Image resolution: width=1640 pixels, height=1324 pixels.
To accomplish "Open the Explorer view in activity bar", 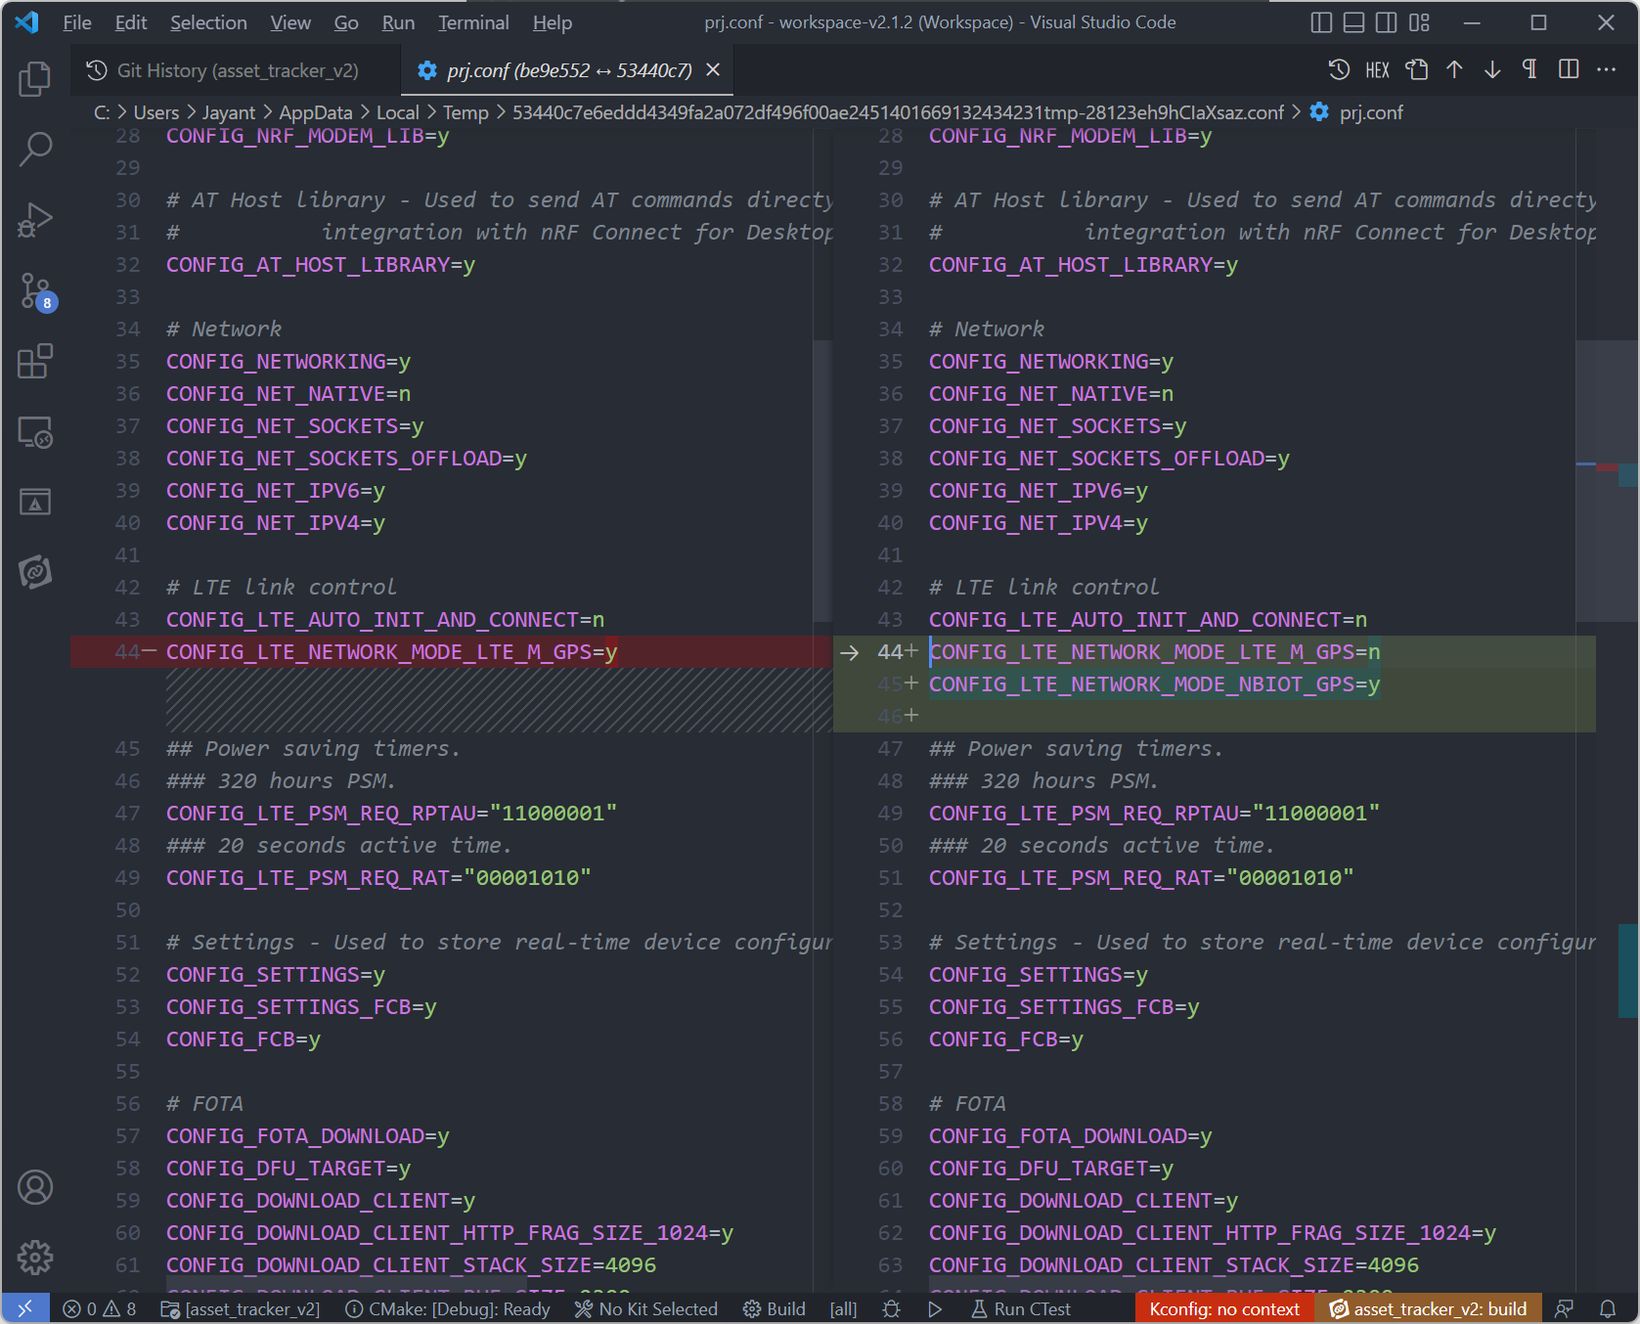I will tap(35, 79).
